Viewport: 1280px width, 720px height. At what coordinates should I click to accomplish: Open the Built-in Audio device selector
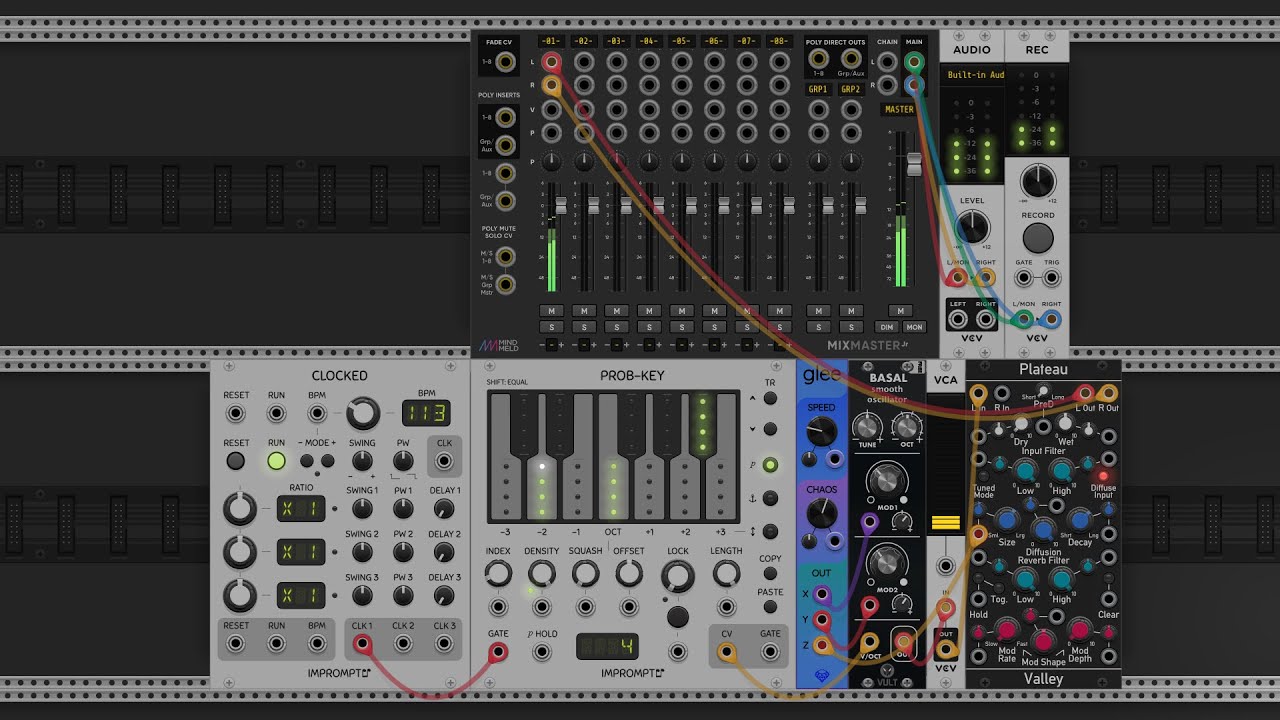pos(972,75)
